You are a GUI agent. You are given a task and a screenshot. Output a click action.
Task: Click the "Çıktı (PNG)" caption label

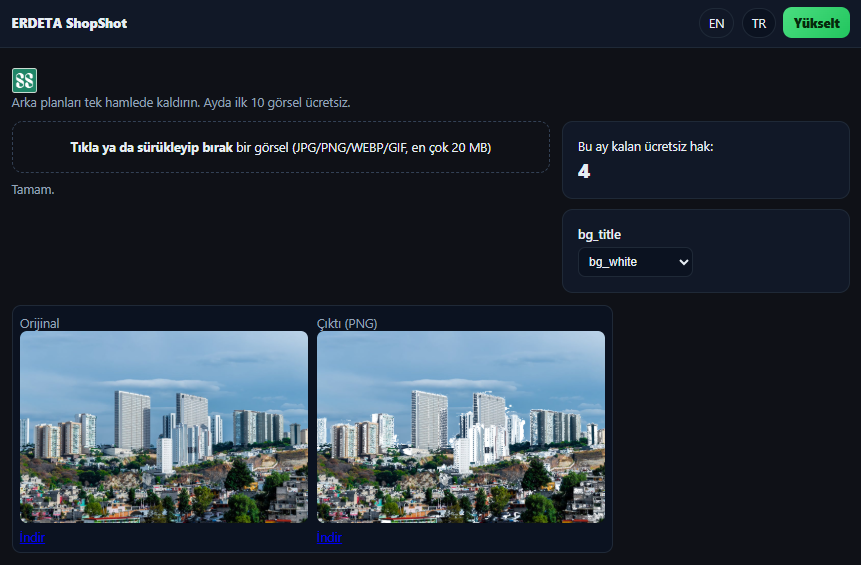pos(347,323)
